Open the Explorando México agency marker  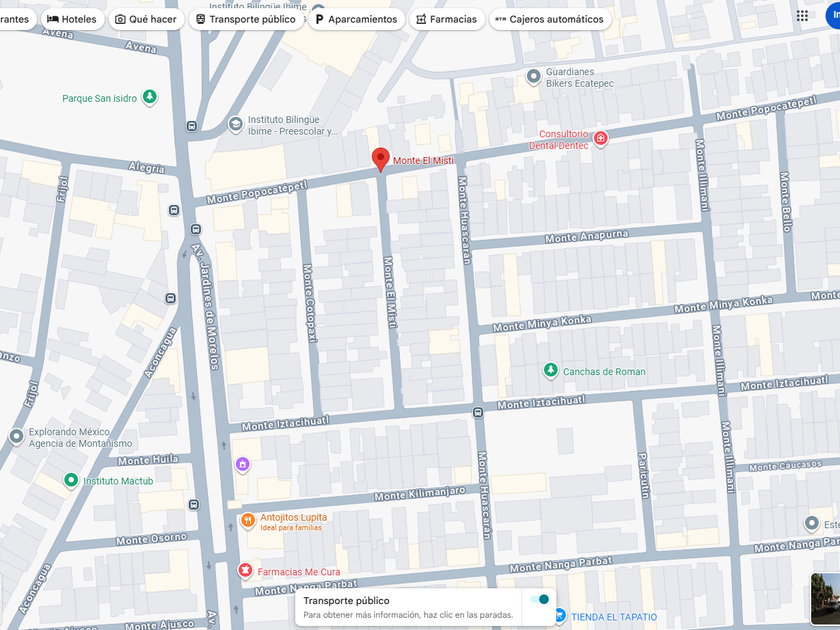pyautogui.click(x=16, y=436)
